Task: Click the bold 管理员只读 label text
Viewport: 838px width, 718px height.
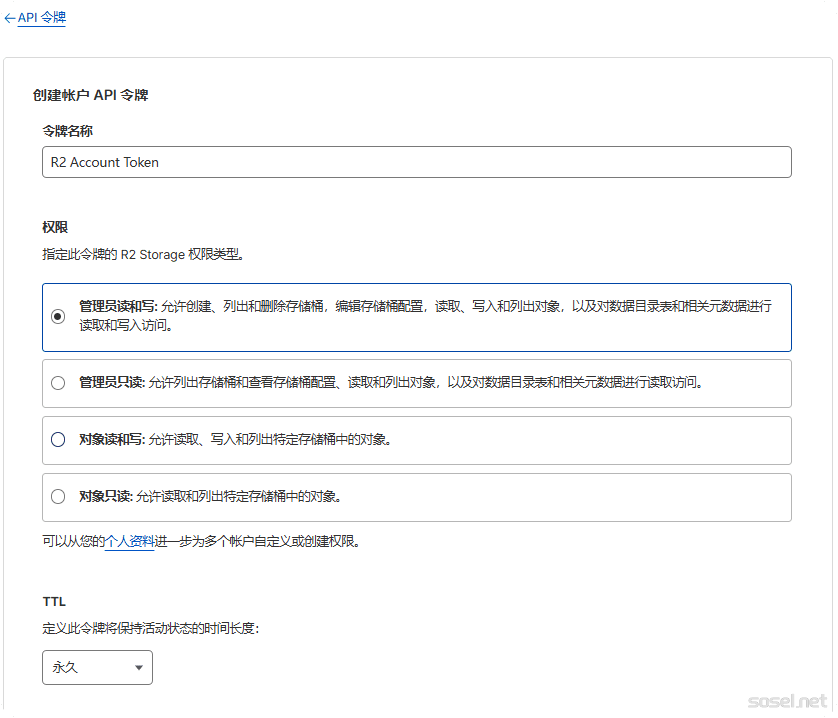Action: point(112,383)
